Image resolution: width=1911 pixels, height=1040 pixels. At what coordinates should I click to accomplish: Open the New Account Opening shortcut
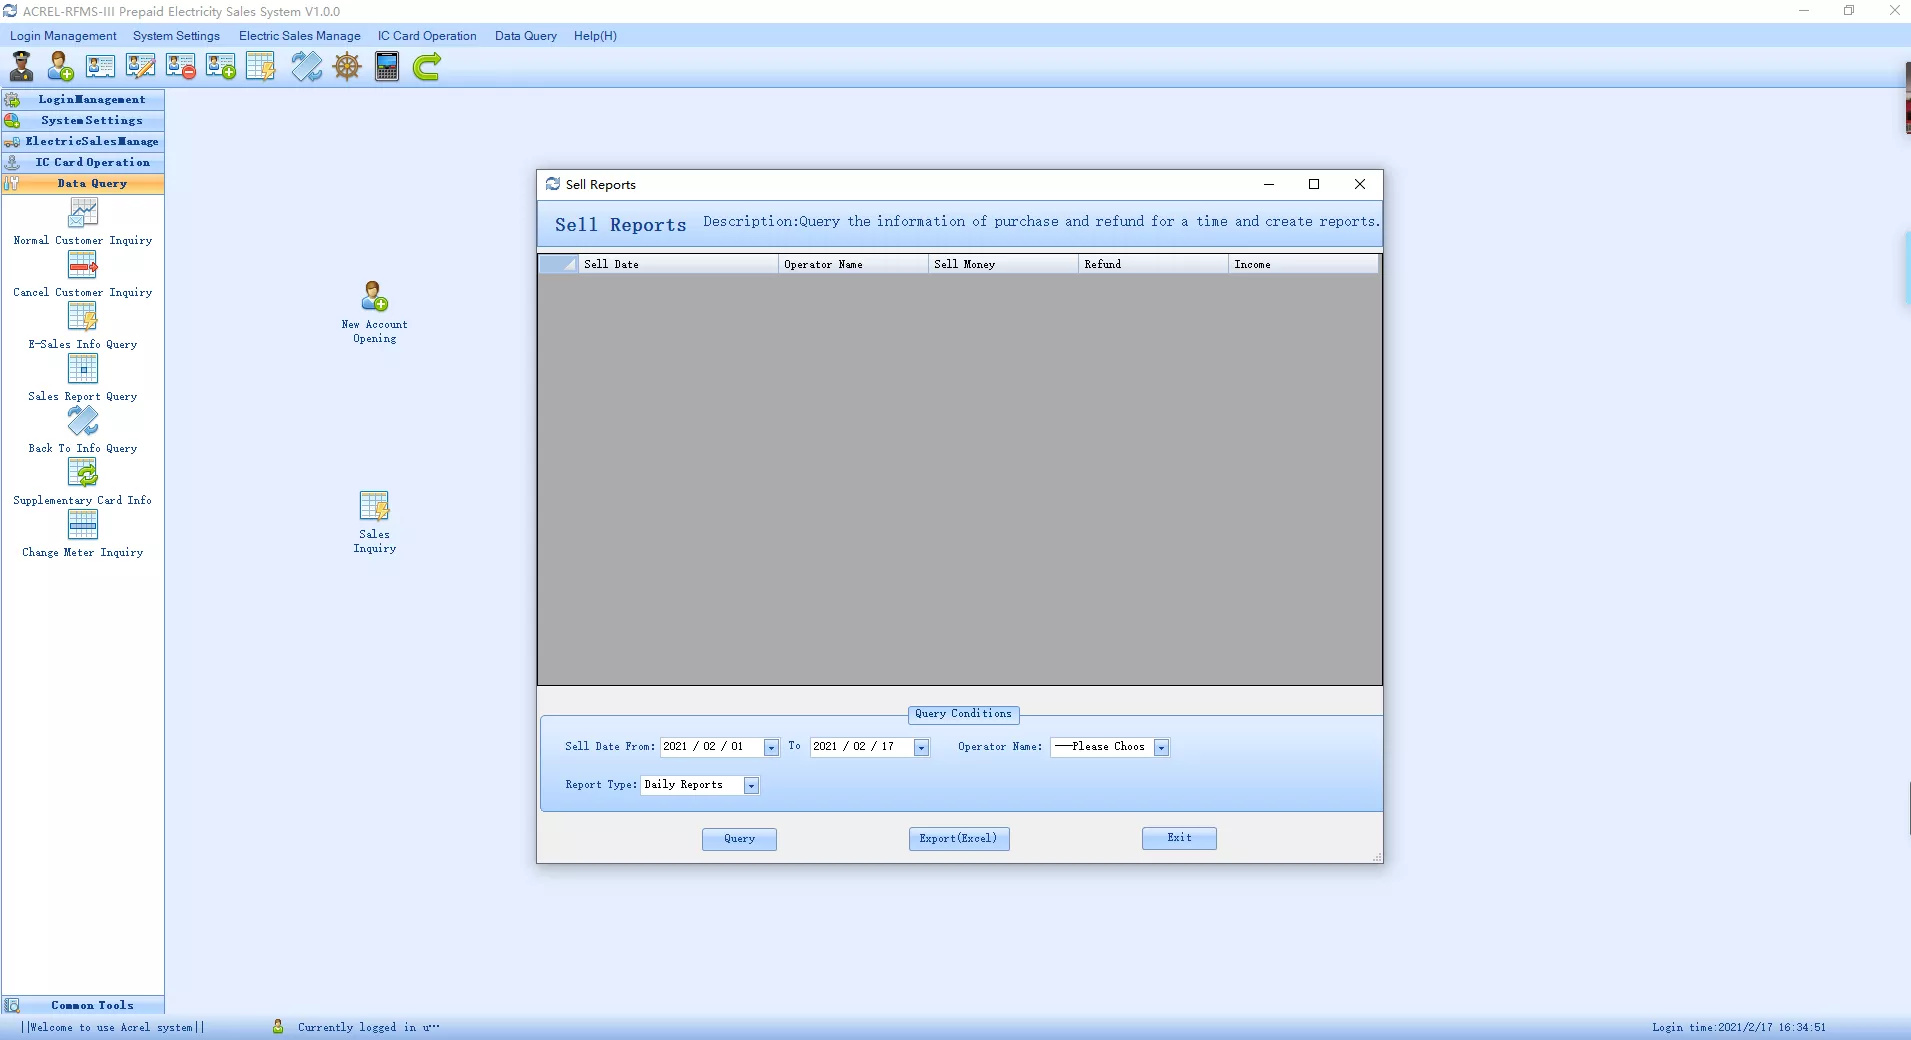pos(374,311)
